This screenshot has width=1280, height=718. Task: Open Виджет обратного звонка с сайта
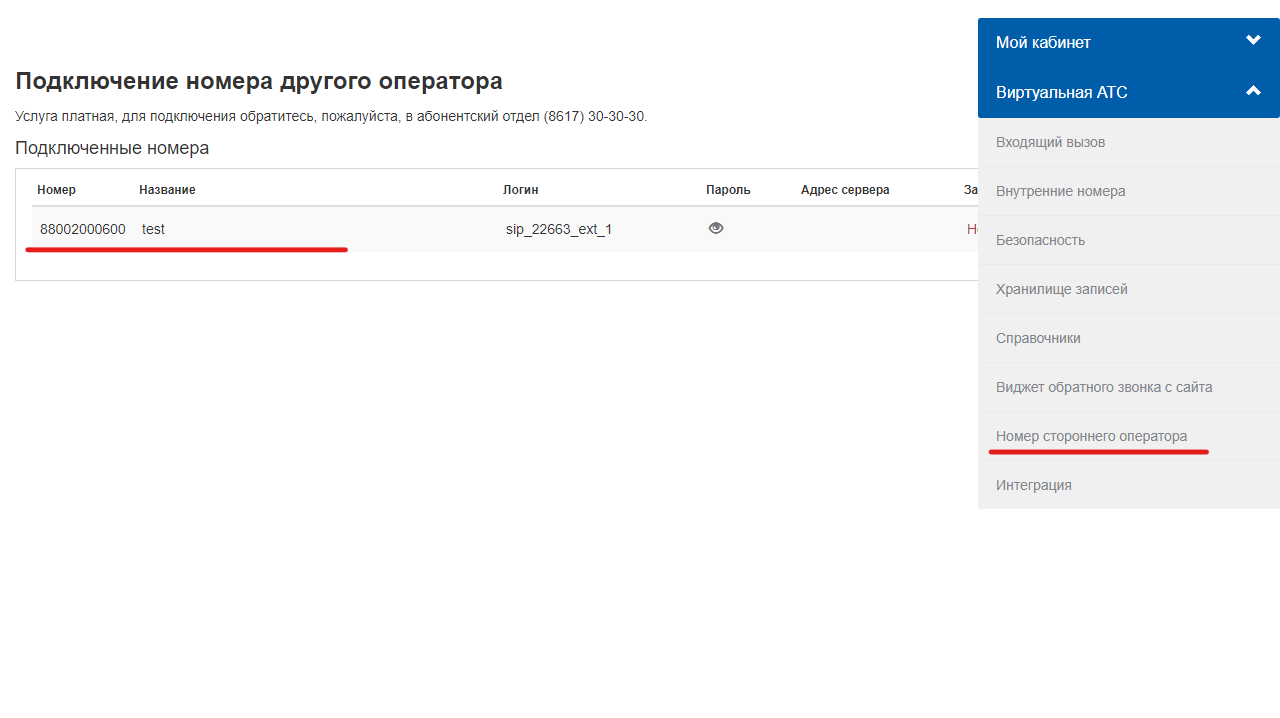tap(1104, 387)
